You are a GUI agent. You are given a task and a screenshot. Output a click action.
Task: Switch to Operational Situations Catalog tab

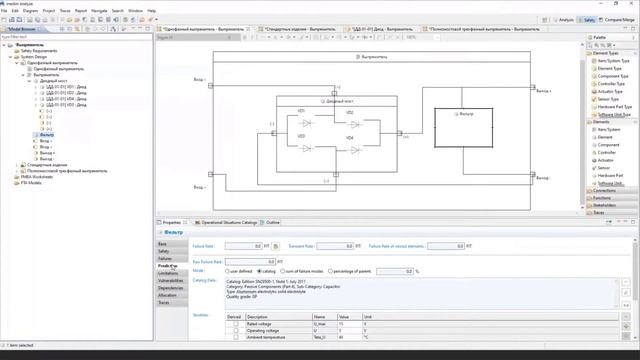226,222
